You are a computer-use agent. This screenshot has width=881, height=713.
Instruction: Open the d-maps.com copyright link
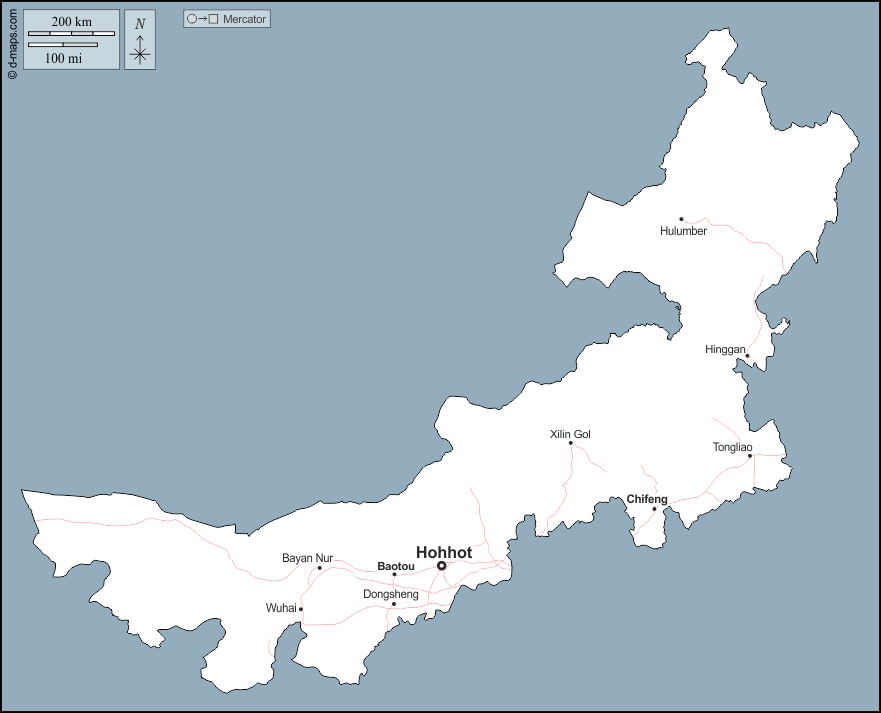pos(11,41)
